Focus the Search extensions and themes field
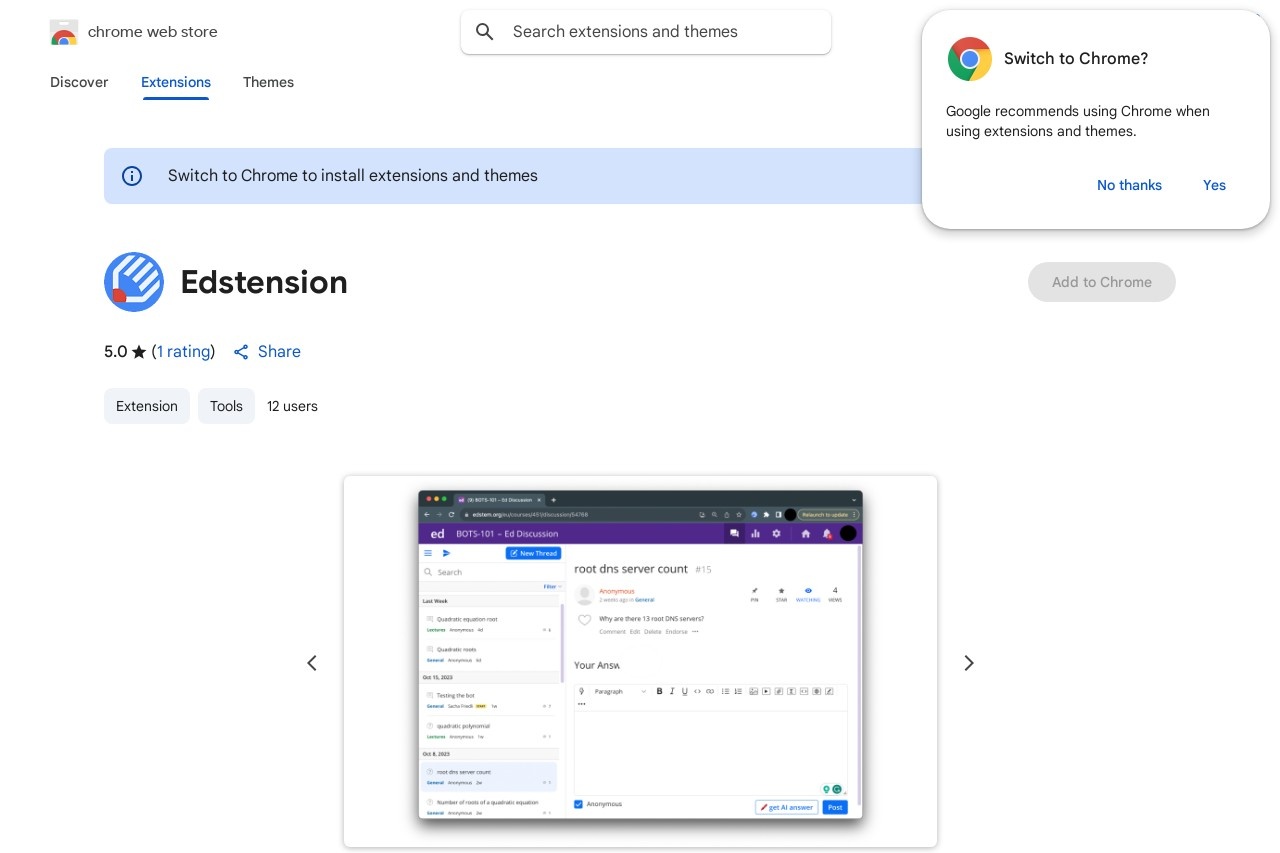Viewport: 1280px width, 853px height. [646, 32]
